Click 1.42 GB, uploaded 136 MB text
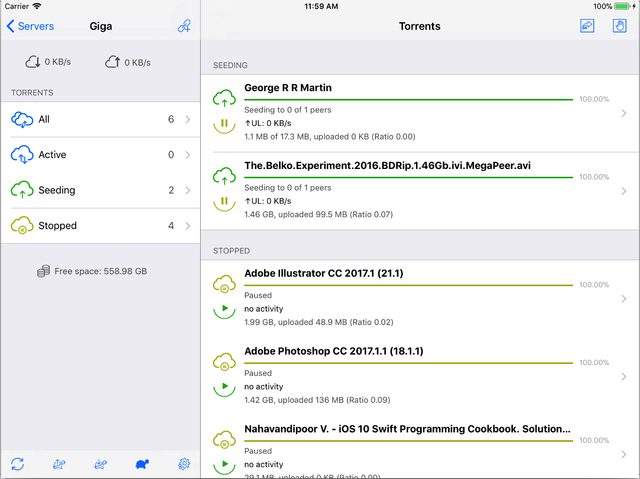 tap(317, 400)
